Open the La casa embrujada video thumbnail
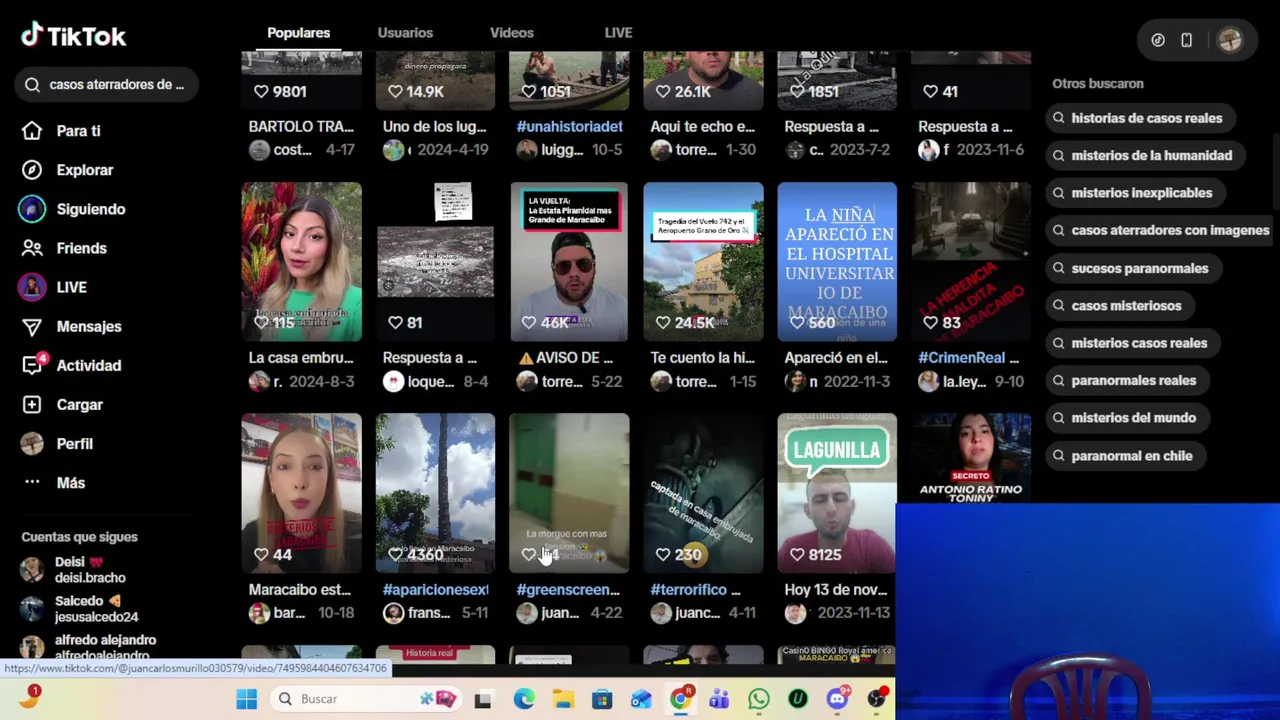1280x720 pixels. coord(301,262)
